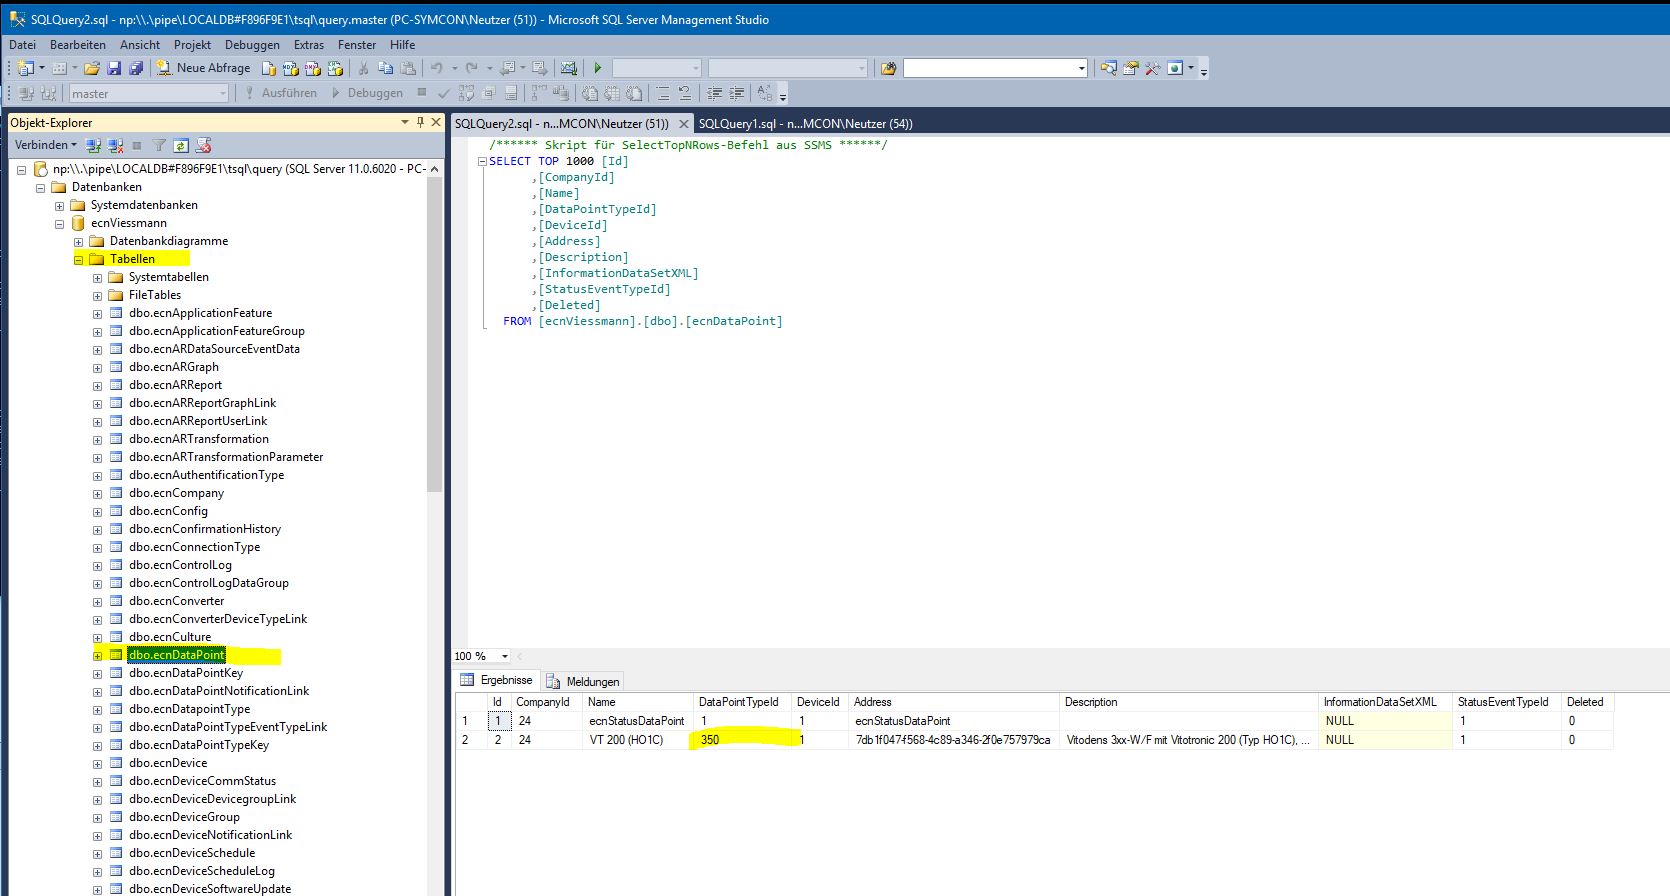This screenshot has width=1670, height=896.
Task: Click the Object Explorer filter funnel icon
Action: 159,145
